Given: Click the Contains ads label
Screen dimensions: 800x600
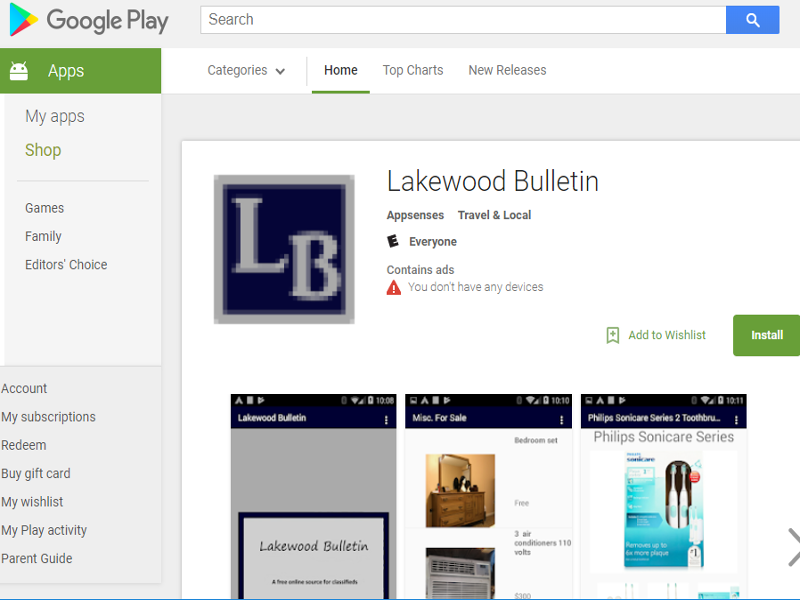Looking at the screenshot, I should click(x=420, y=270).
